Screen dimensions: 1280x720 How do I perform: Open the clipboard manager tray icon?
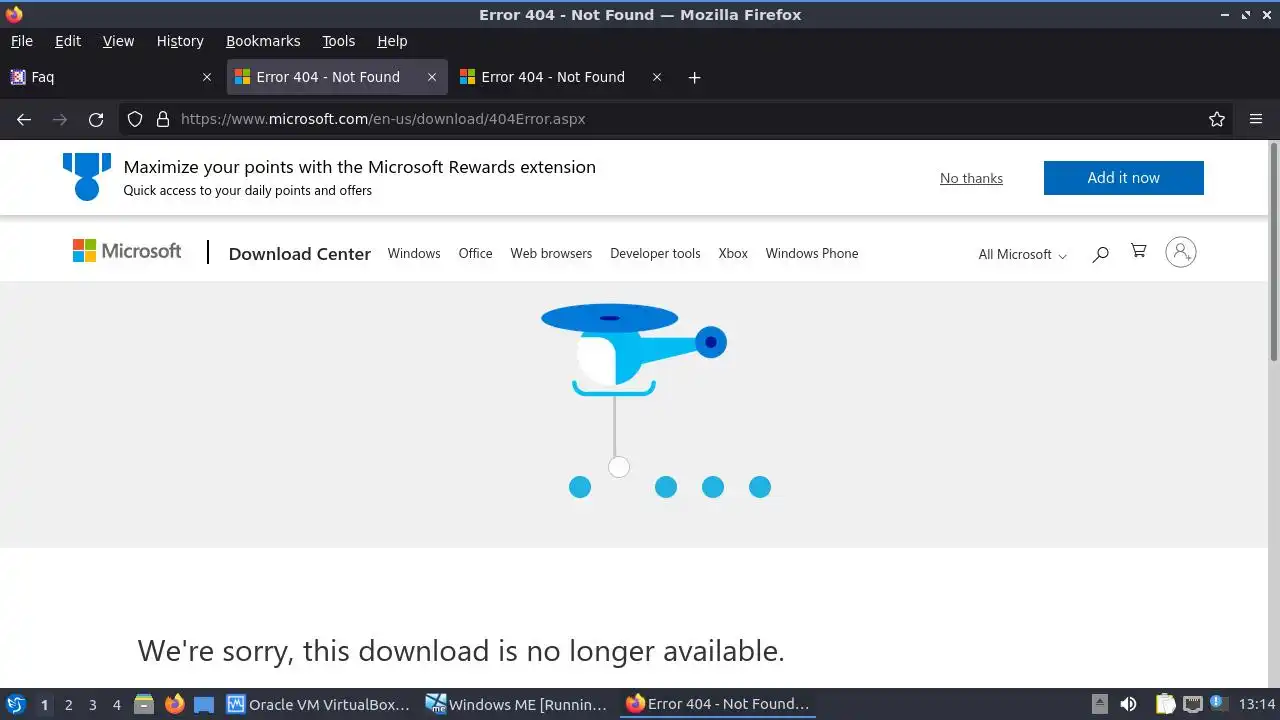pyautogui.click(x=1165, y=704)
